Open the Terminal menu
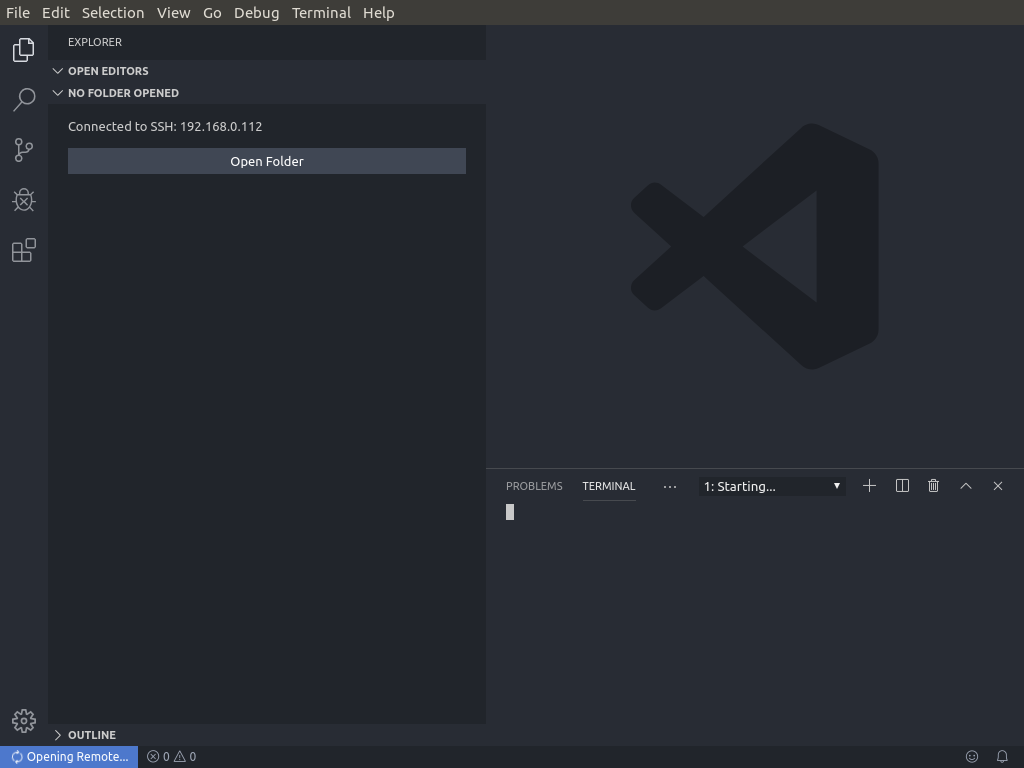The height and width of the screenshot is (768, 1024). point(321,12)
